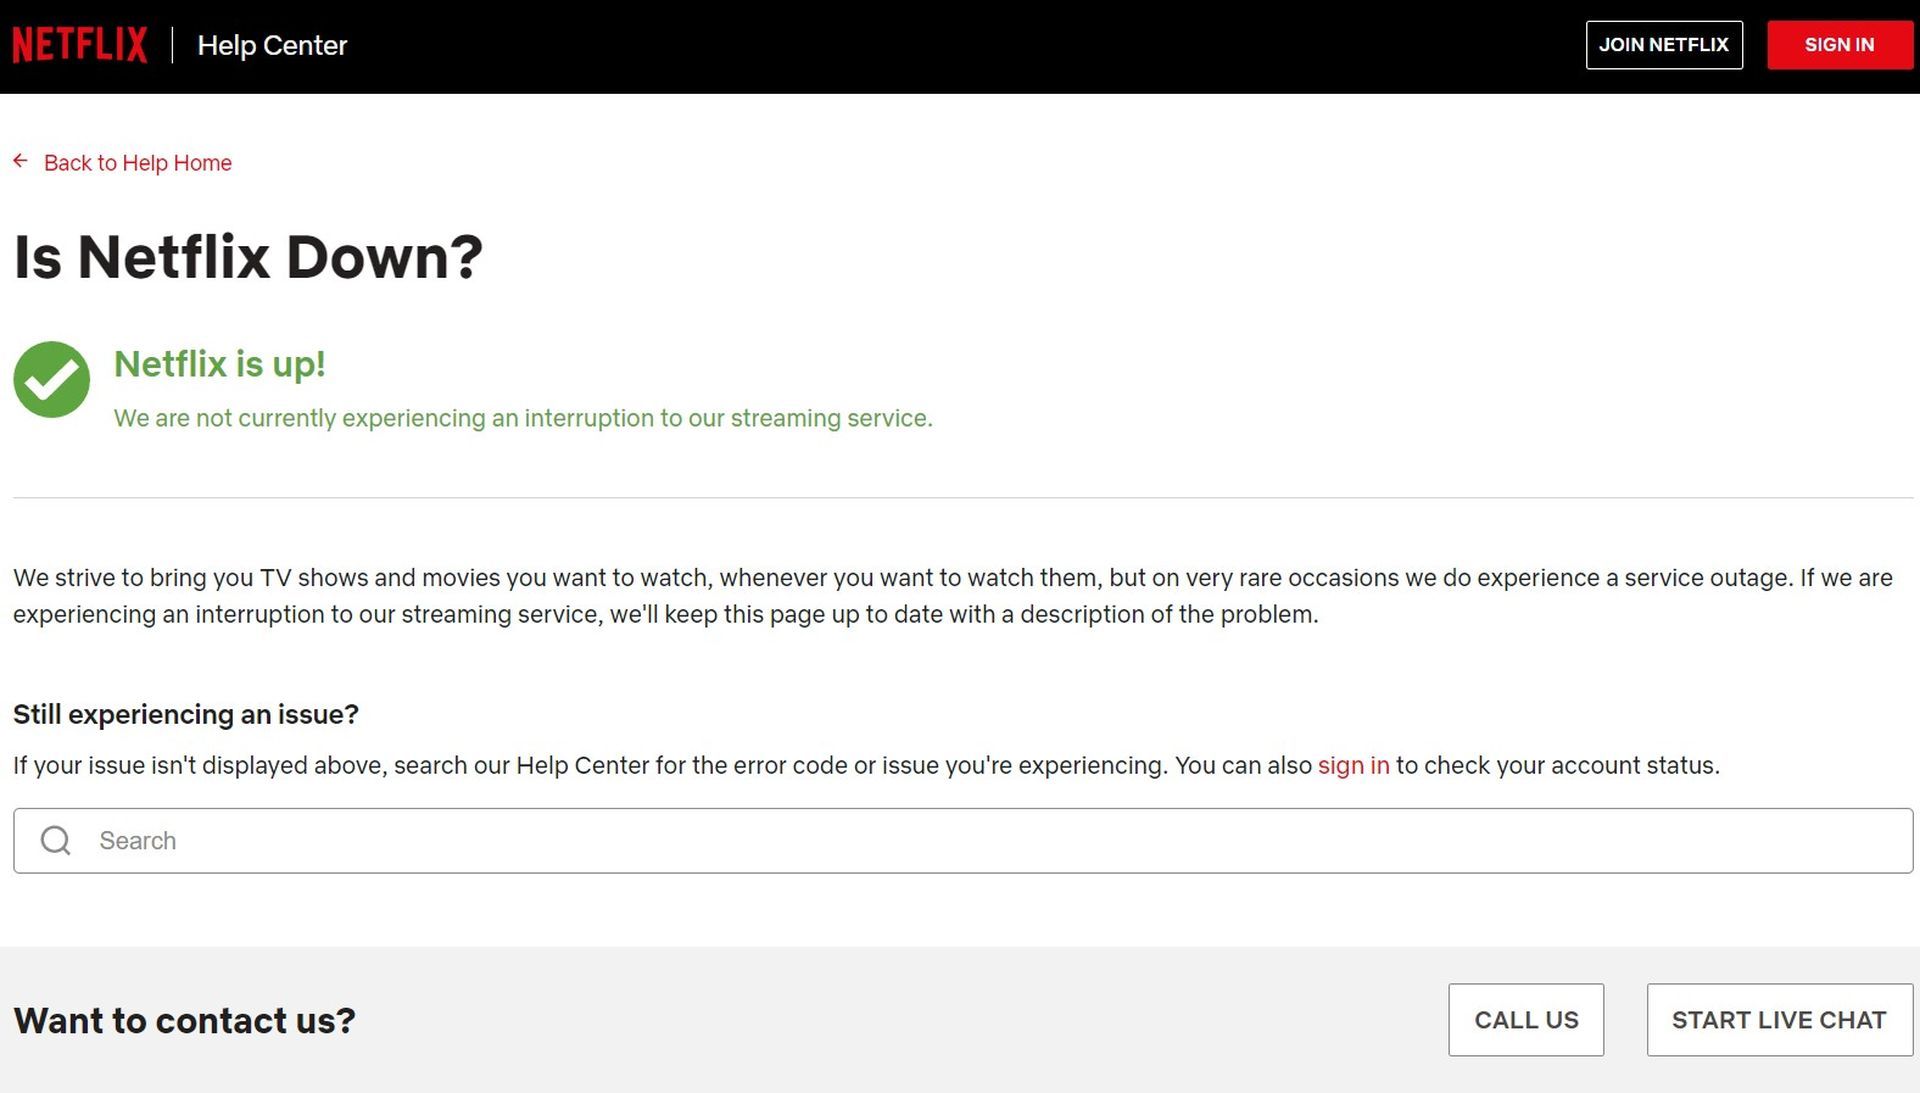Click the vertical divider beside the Netflix logo
The image size is (1920, 1093).
[172, 45]
